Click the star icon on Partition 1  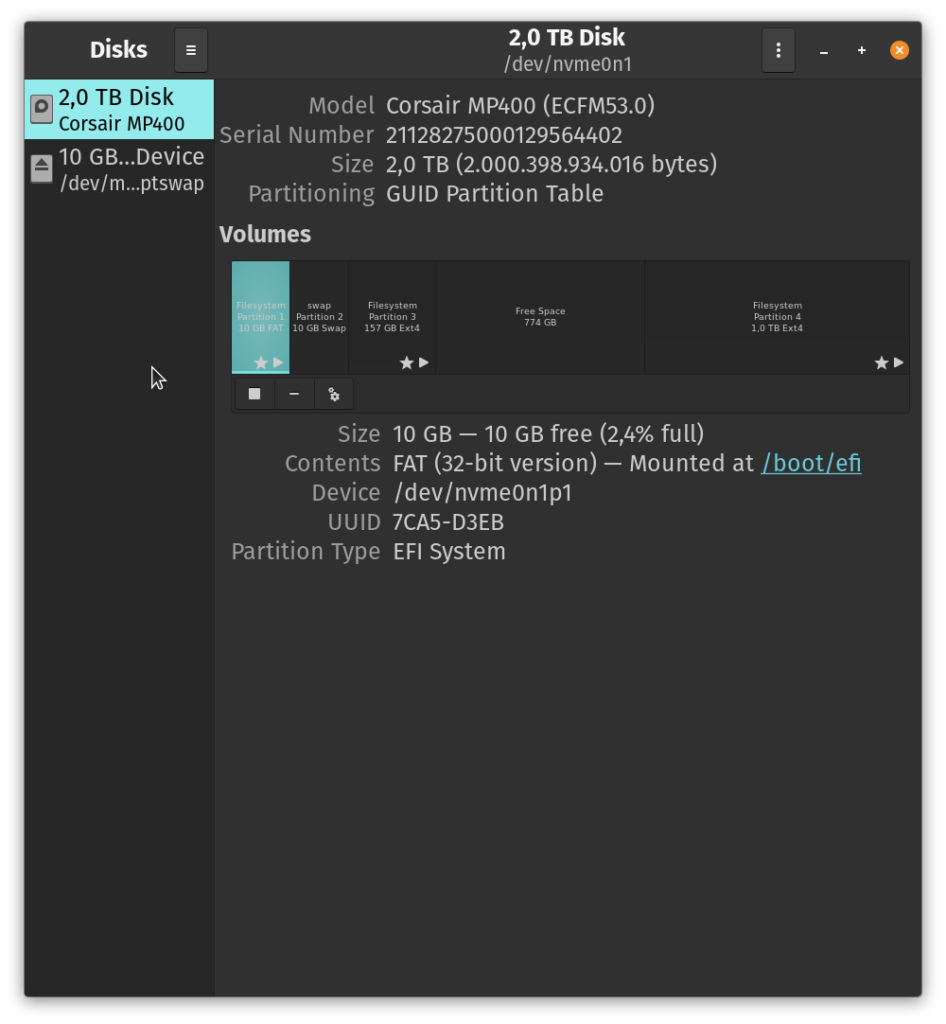pos(261,362)
